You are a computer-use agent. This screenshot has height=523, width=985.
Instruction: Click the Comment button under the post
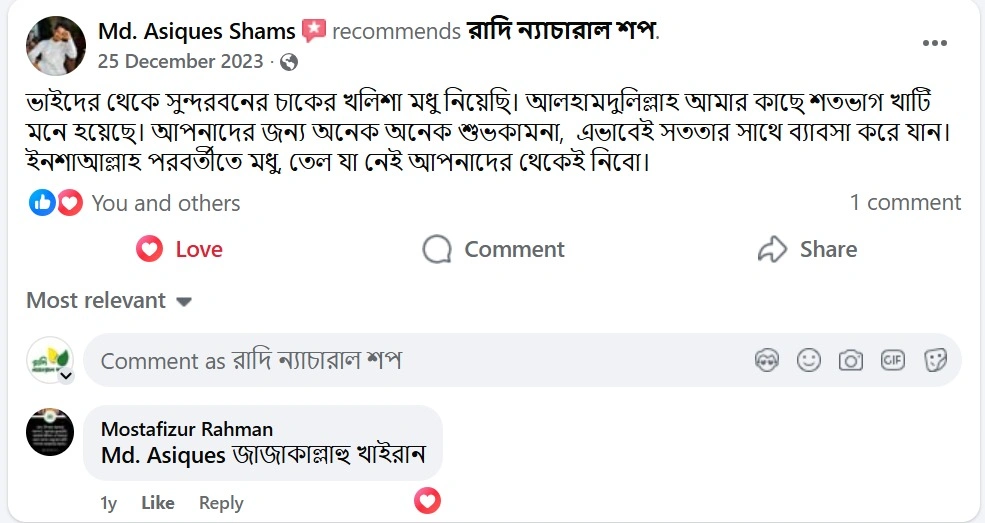pyautogui.click(x=493, y=249)
